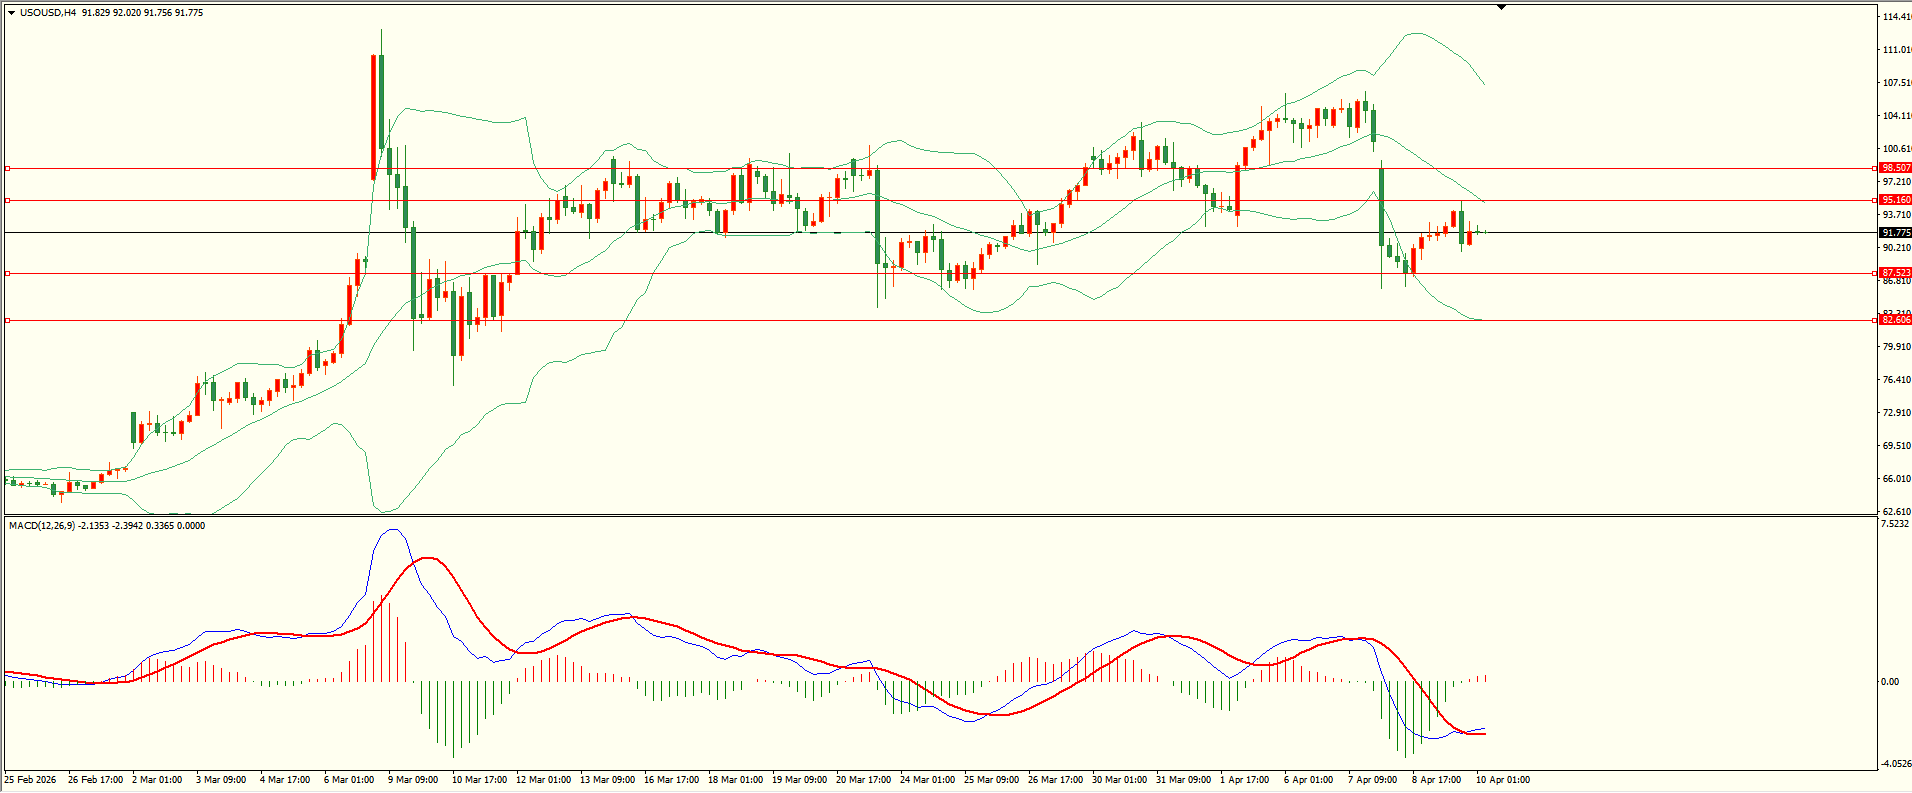This screenshot has height=793, width=1912.
Task: Click the red 95.160 price label
Action: (x=1895, y=200)
